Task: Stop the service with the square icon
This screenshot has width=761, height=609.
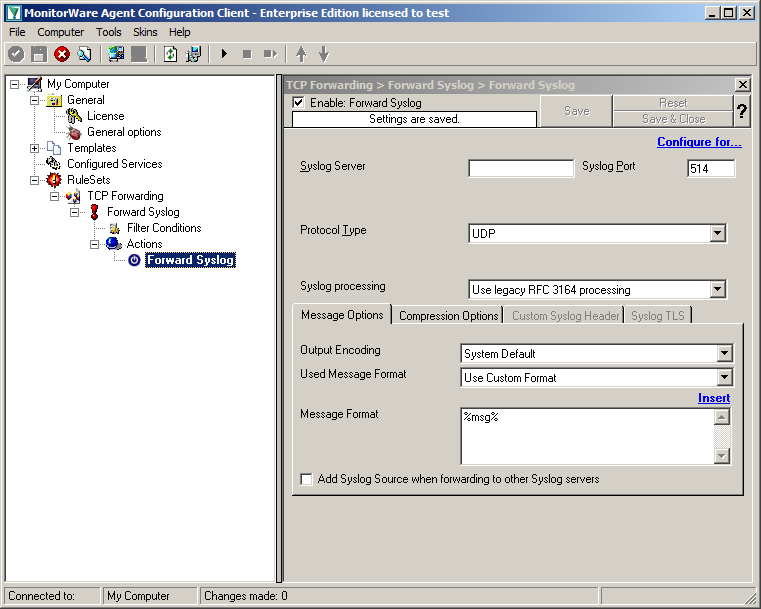Action: 247,54
